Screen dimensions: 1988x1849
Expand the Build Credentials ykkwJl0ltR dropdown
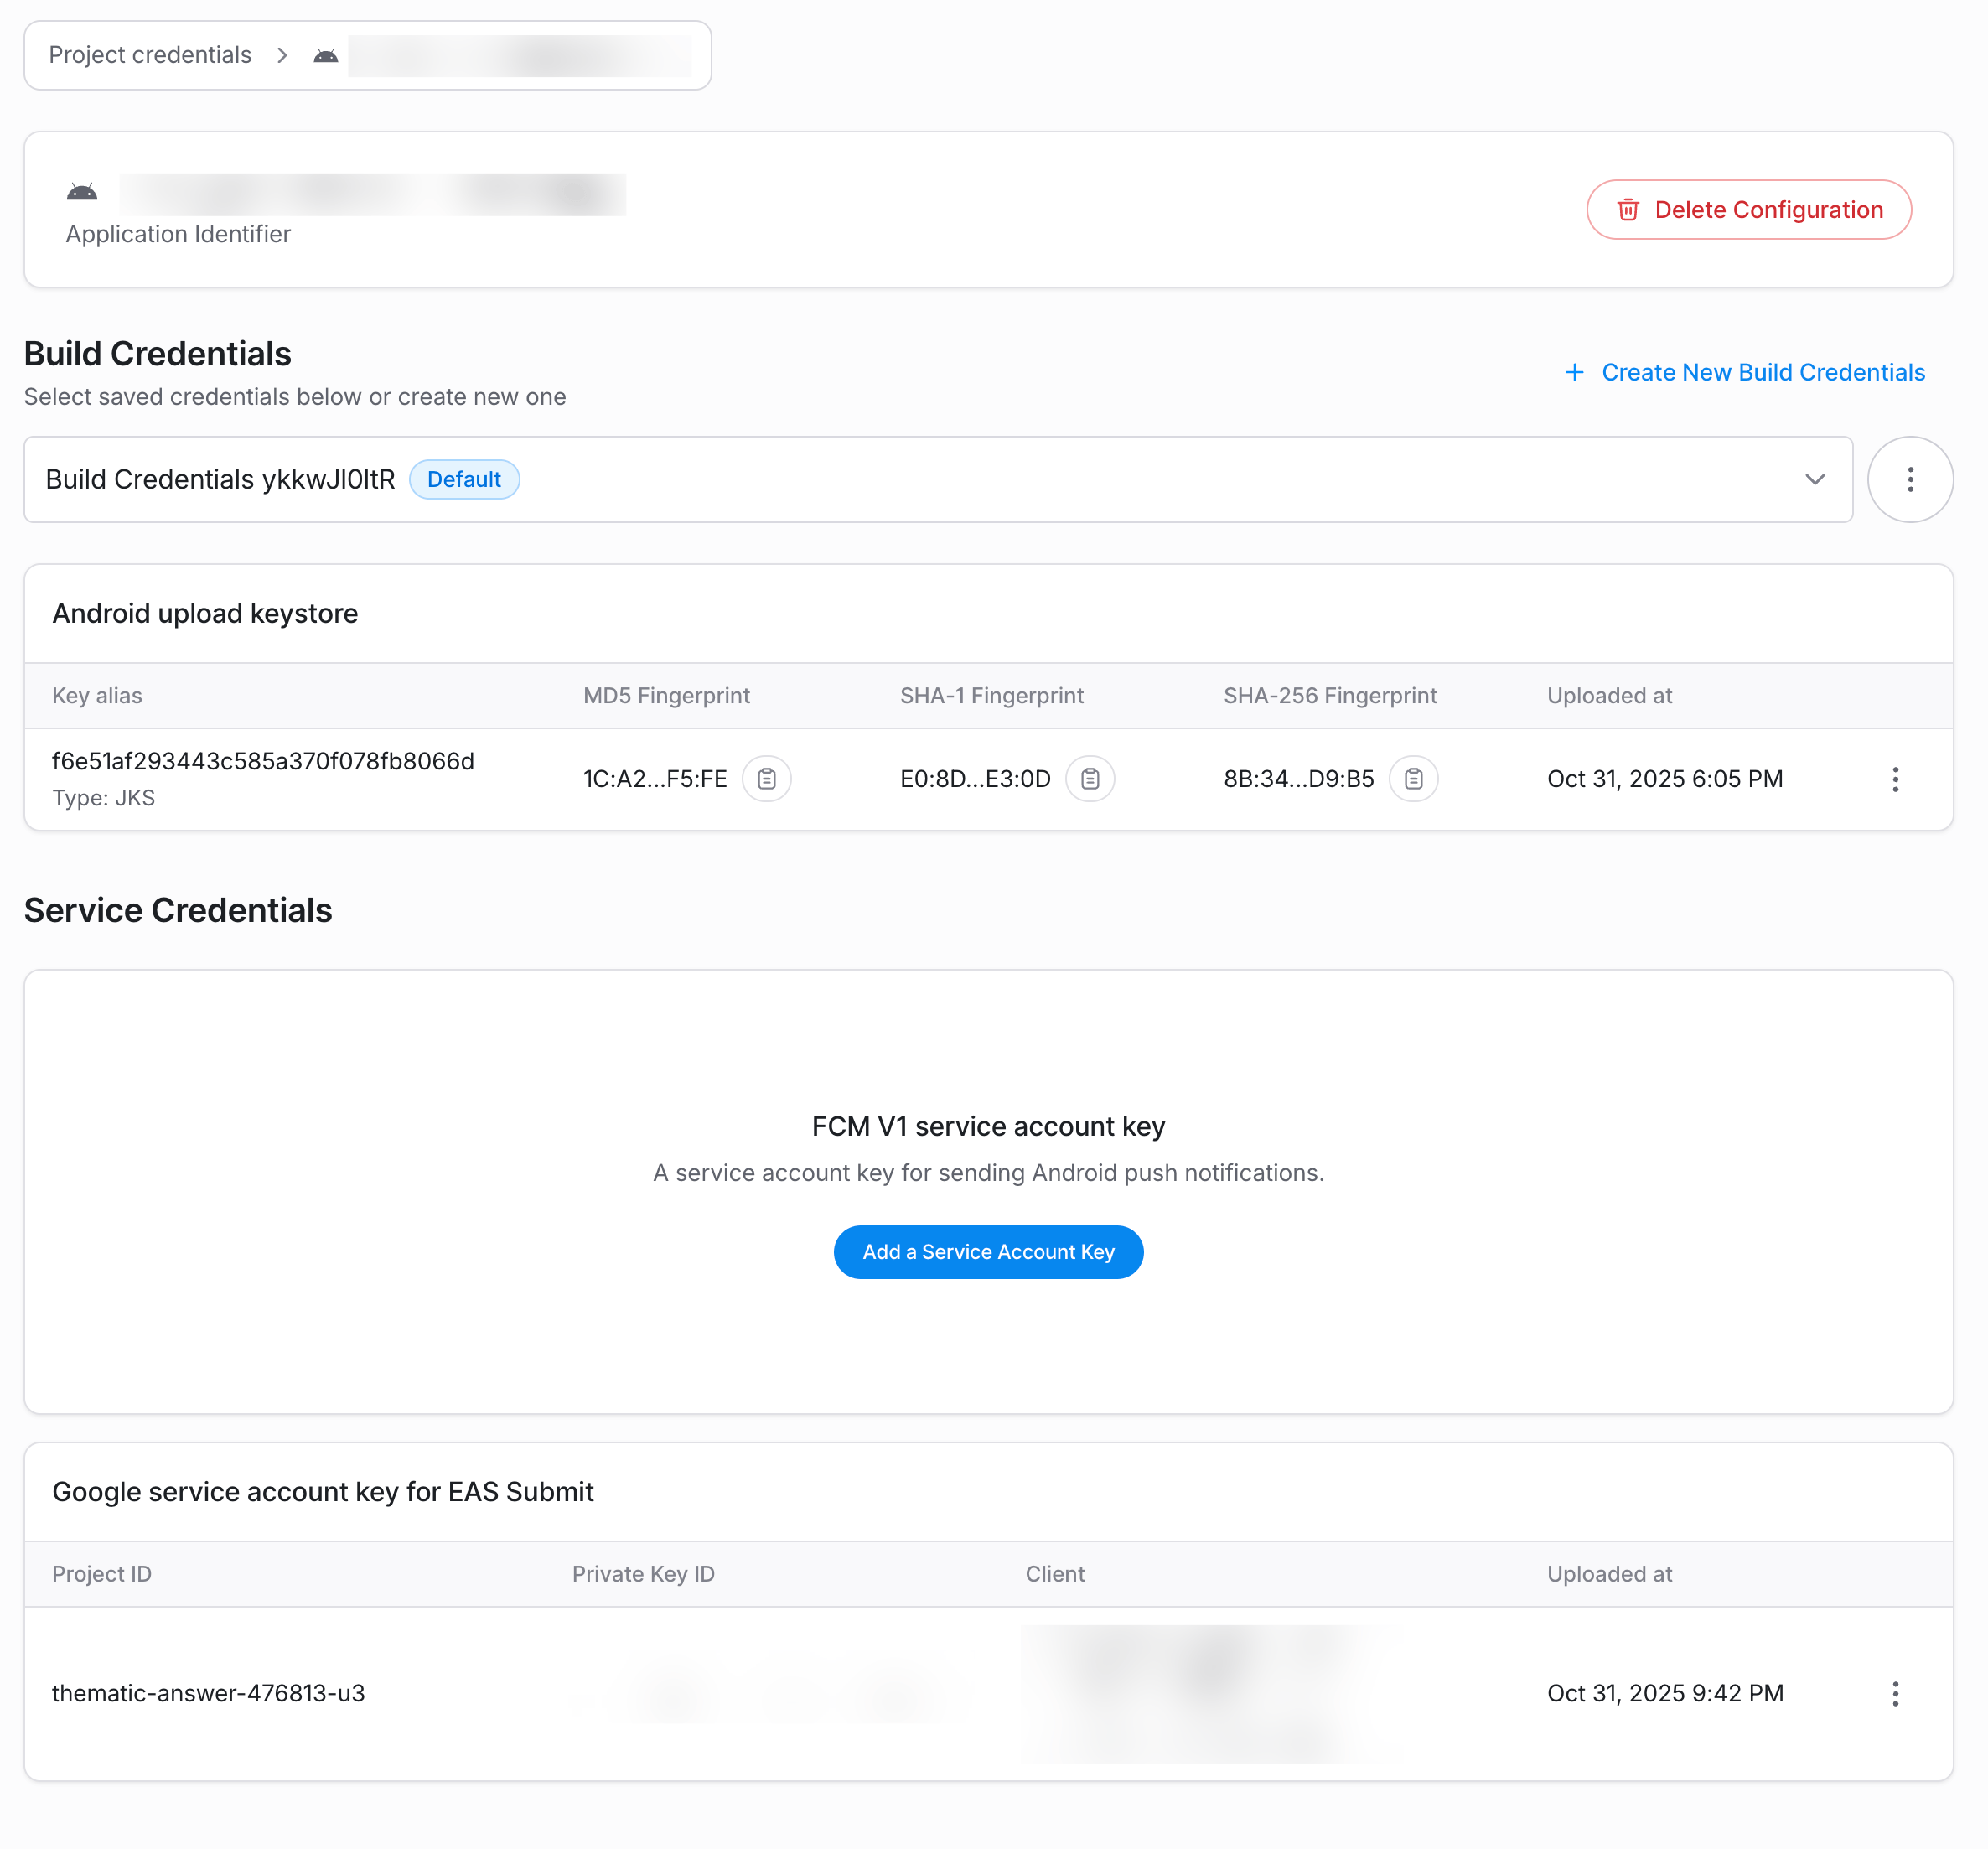point(1816,480)
